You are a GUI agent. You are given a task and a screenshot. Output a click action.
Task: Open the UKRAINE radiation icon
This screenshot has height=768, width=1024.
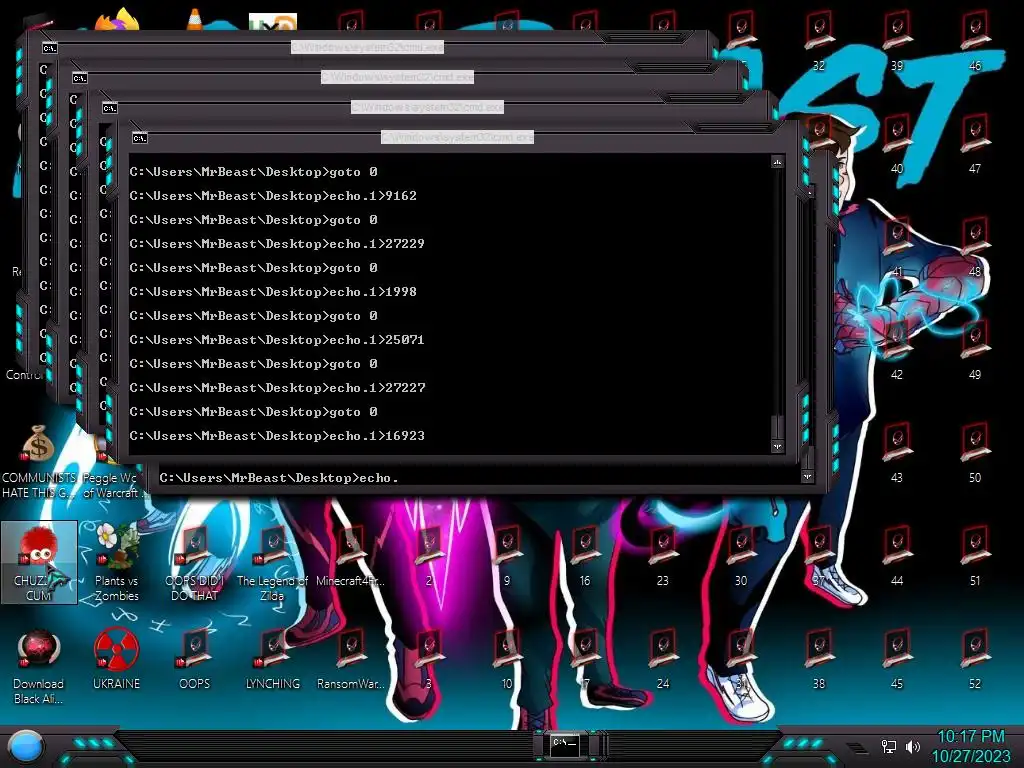pyautogui.click(x=116, y=659)
